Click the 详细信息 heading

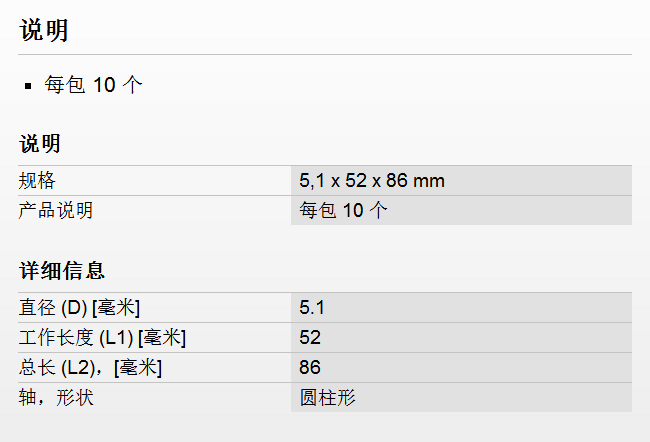tap(62, 271)
